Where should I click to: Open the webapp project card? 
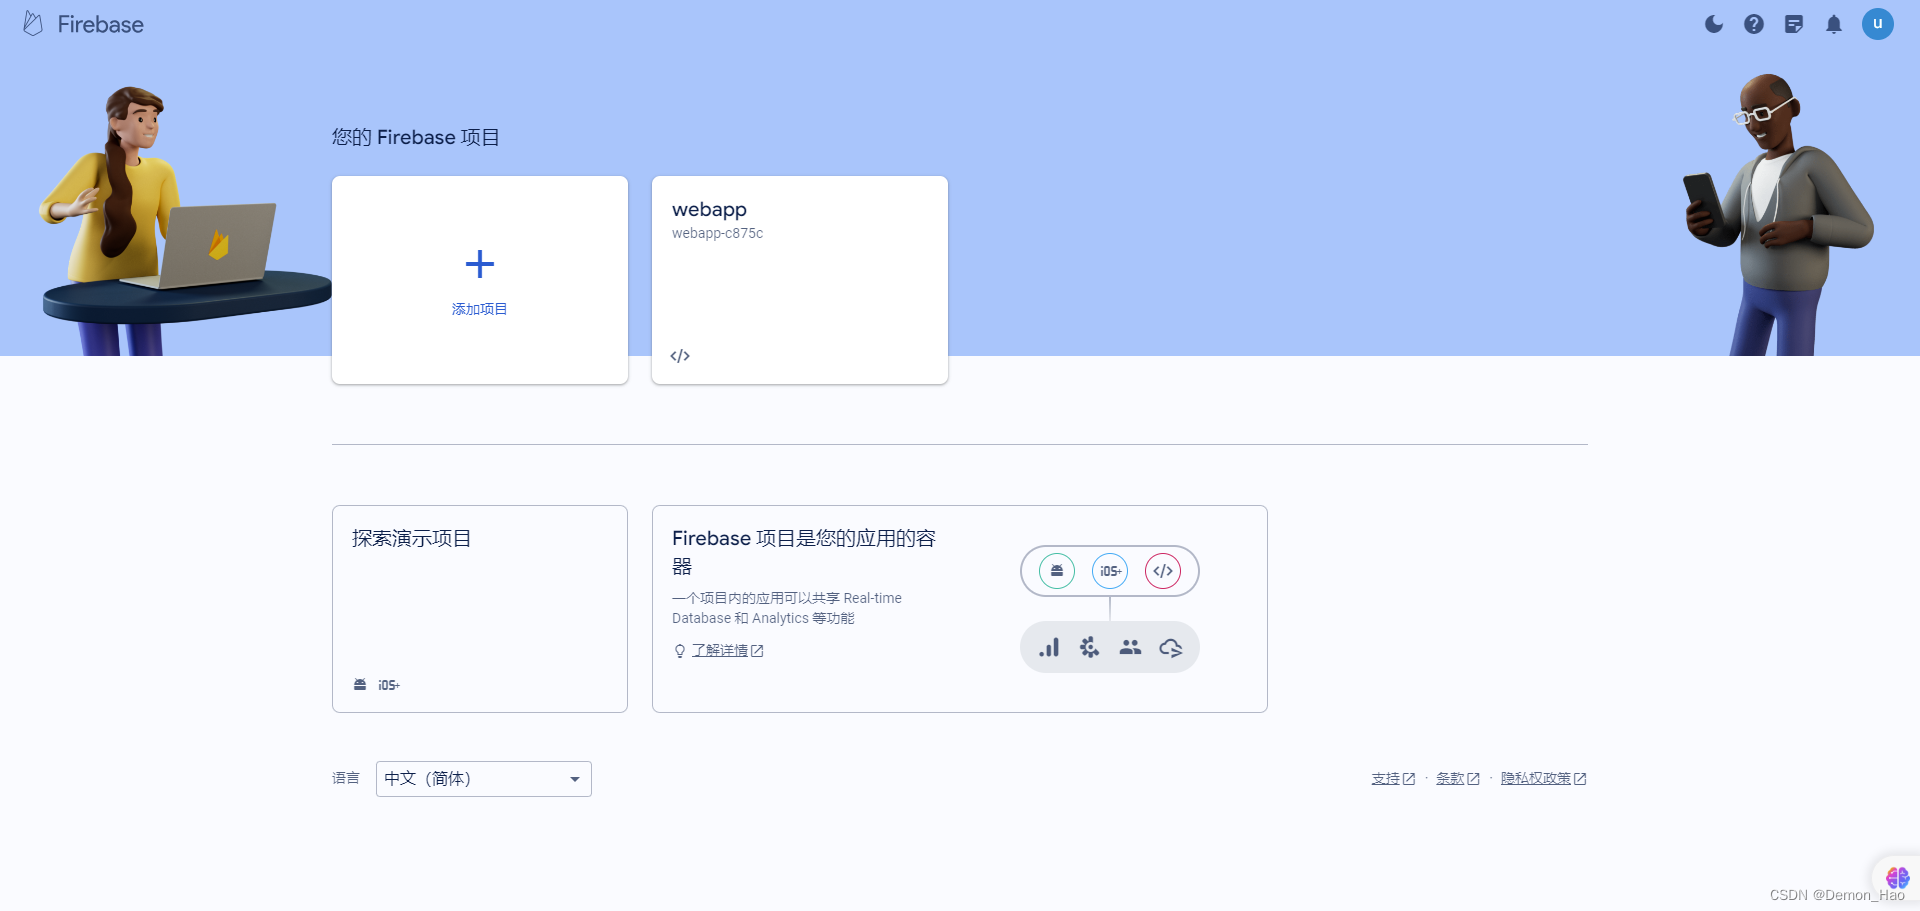coord(800,280)
